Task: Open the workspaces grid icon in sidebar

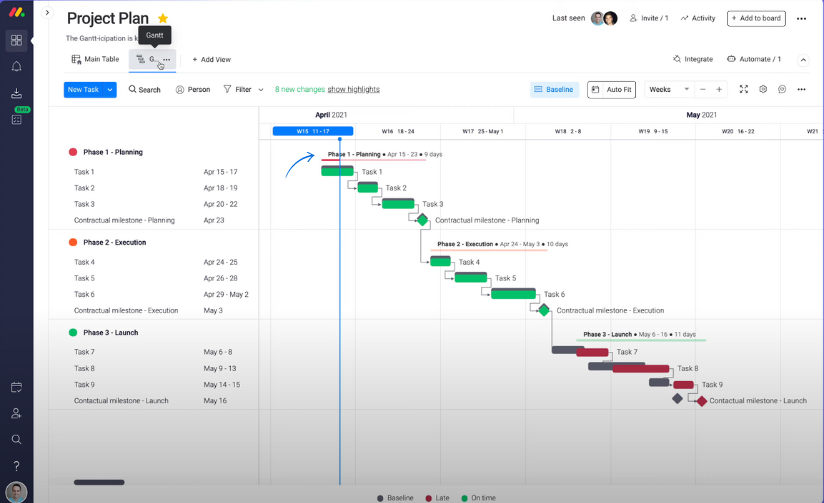Action: tap(16, 40)
